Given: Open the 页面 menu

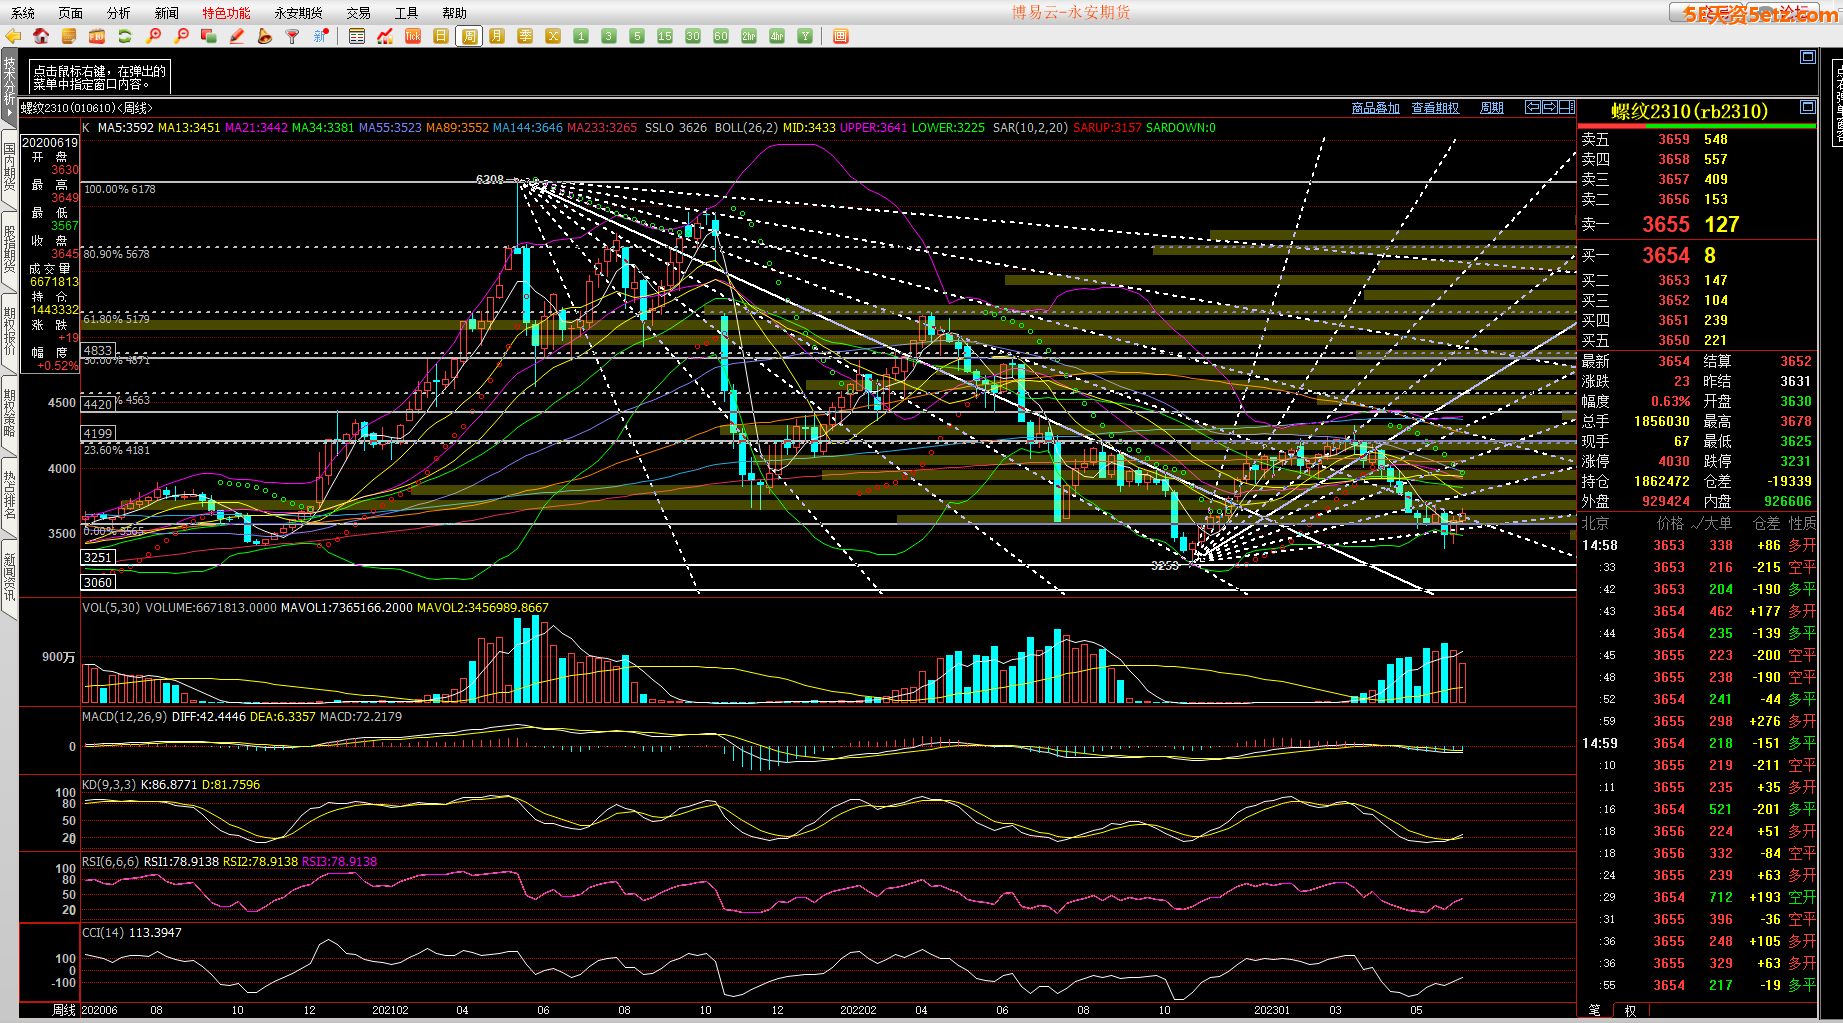Looking at the screenshot, I should [71, 13].
